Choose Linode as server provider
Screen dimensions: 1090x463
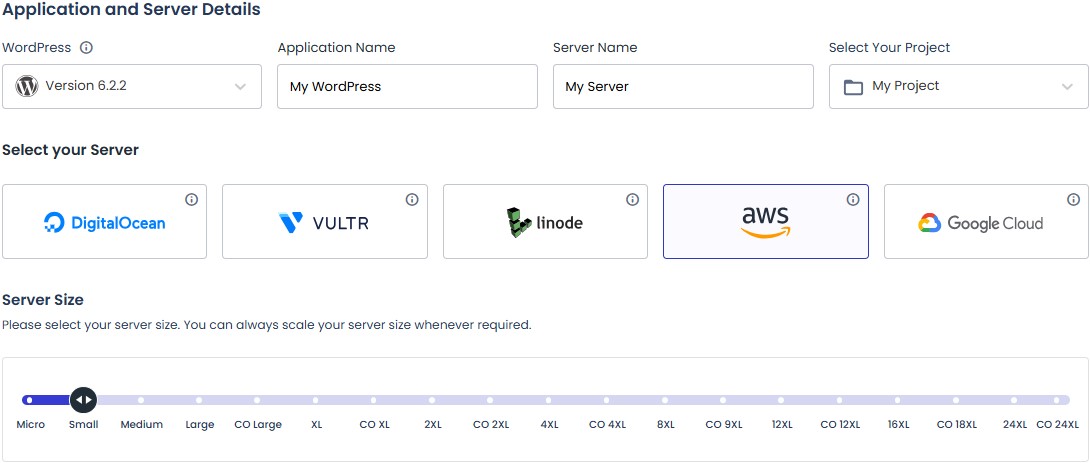click(x=545, y=222)
